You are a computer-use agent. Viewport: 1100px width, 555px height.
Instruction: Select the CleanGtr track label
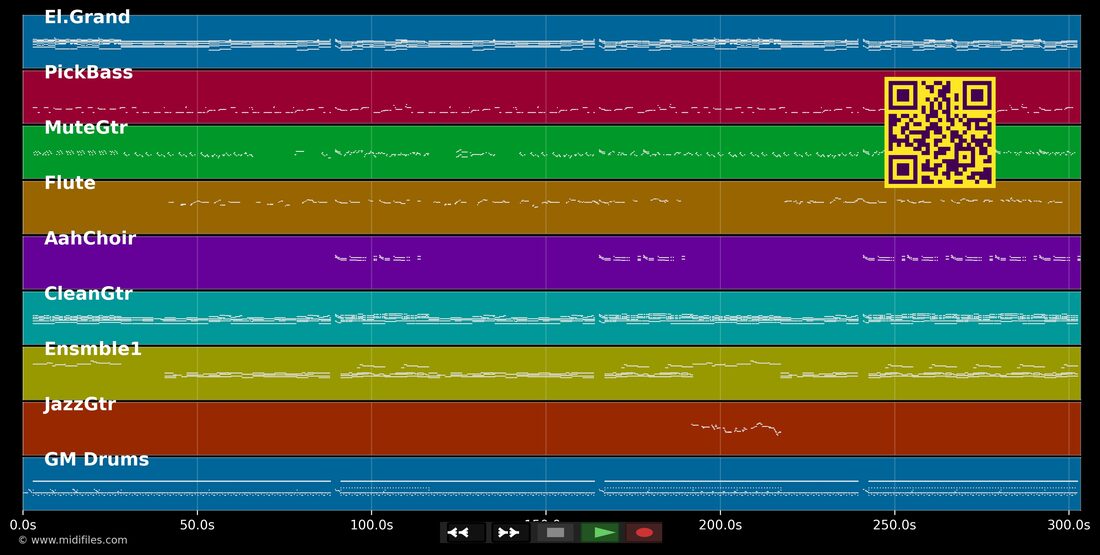pyautogui.click(x=88, y=293)
